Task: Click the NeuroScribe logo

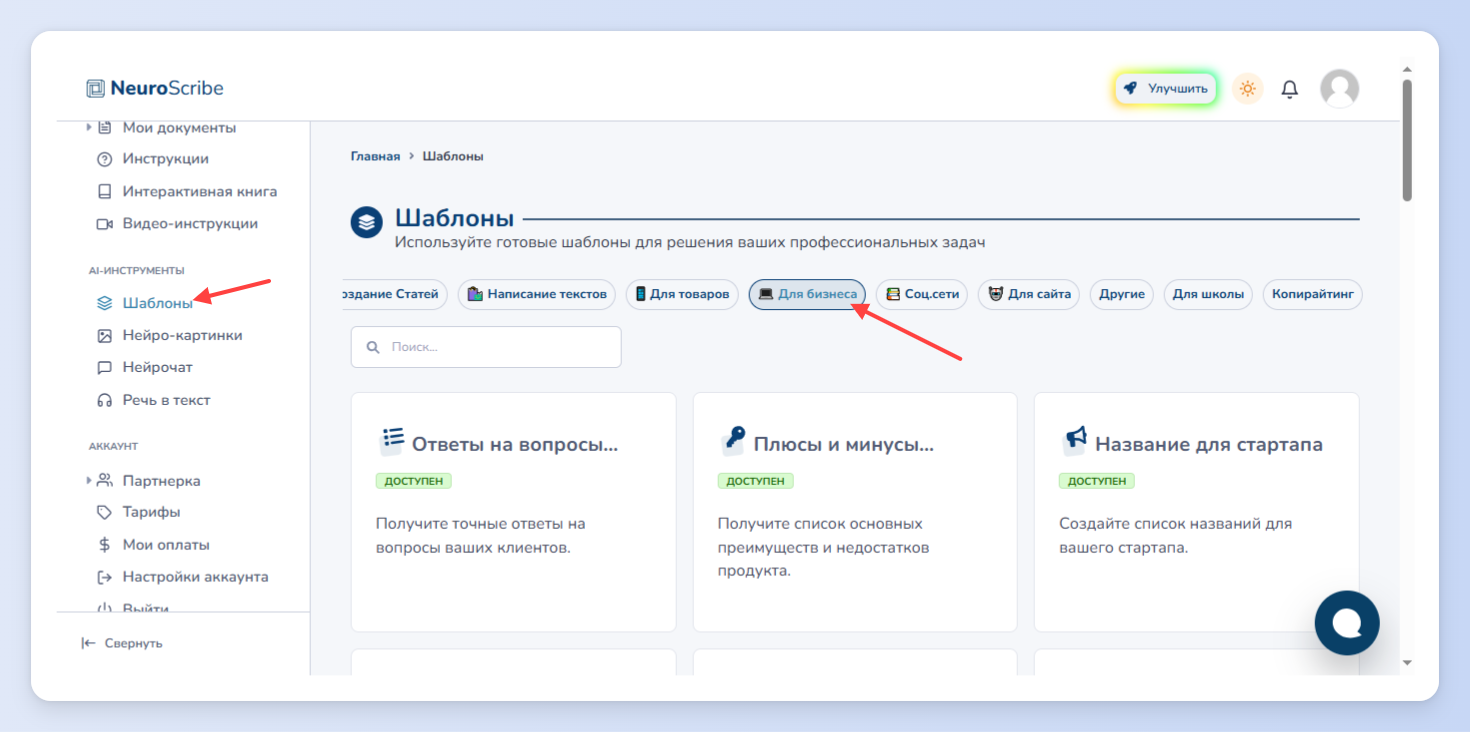Action: coord(155,88)
